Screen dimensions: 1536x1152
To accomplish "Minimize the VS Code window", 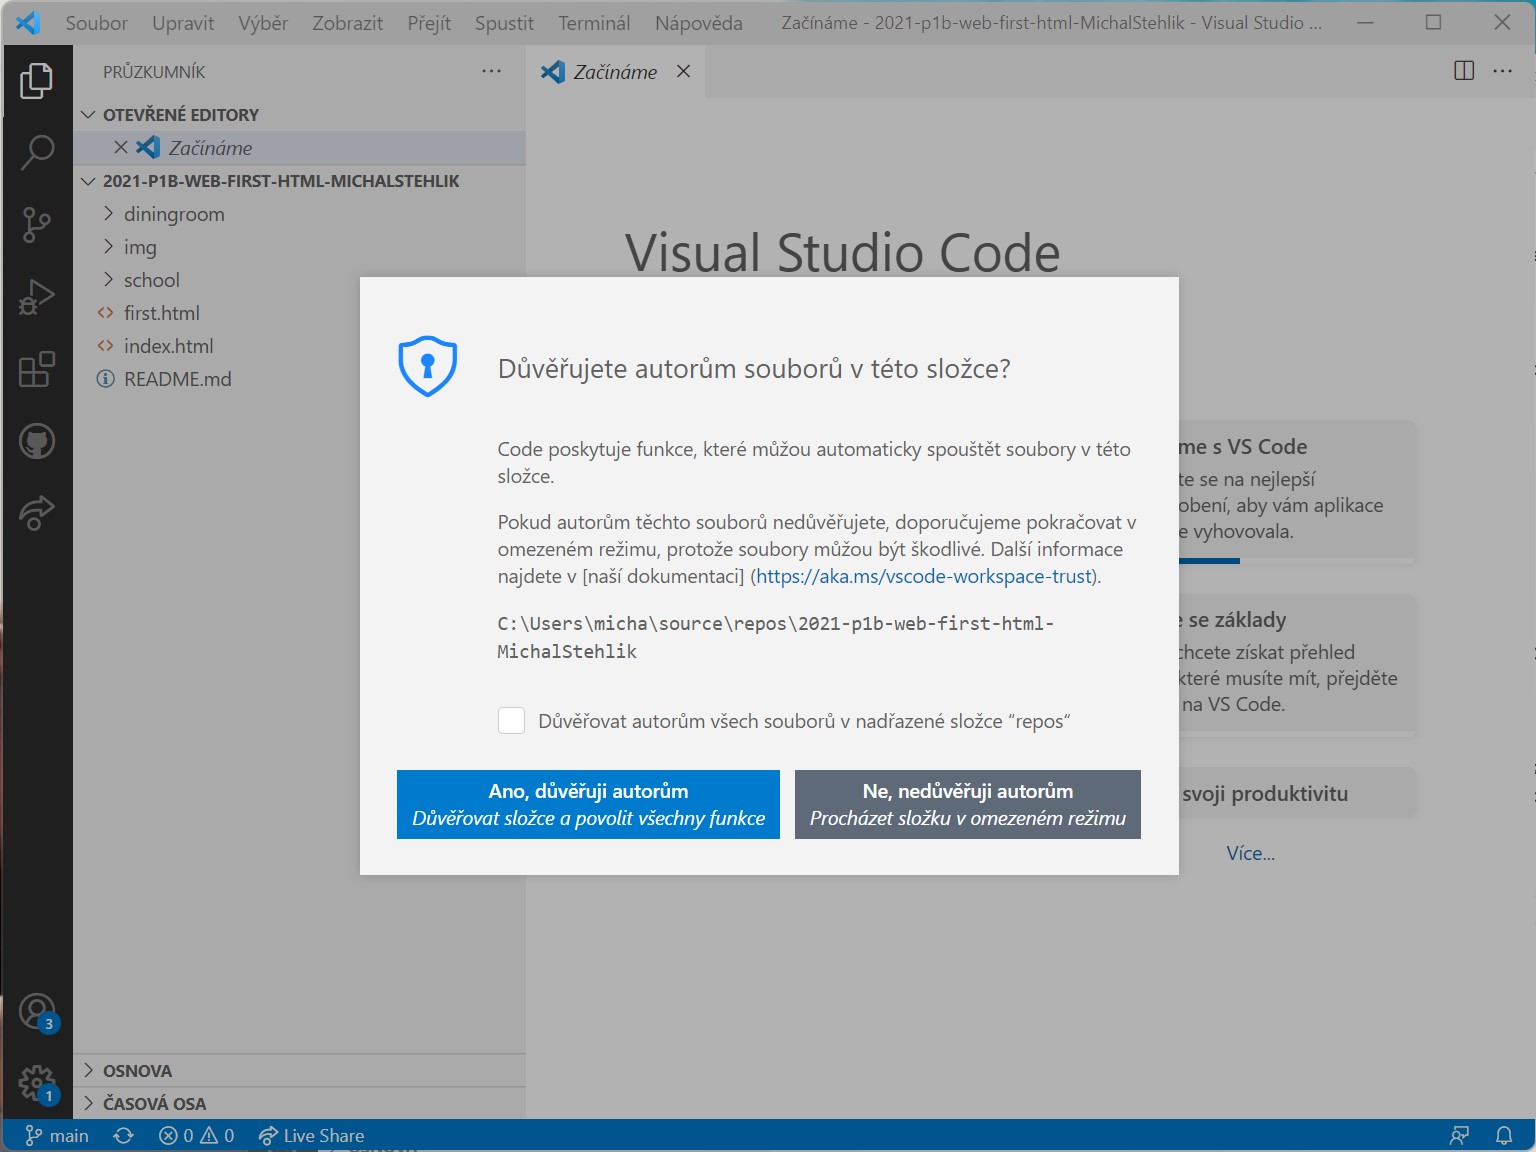I will [1365, 22].
